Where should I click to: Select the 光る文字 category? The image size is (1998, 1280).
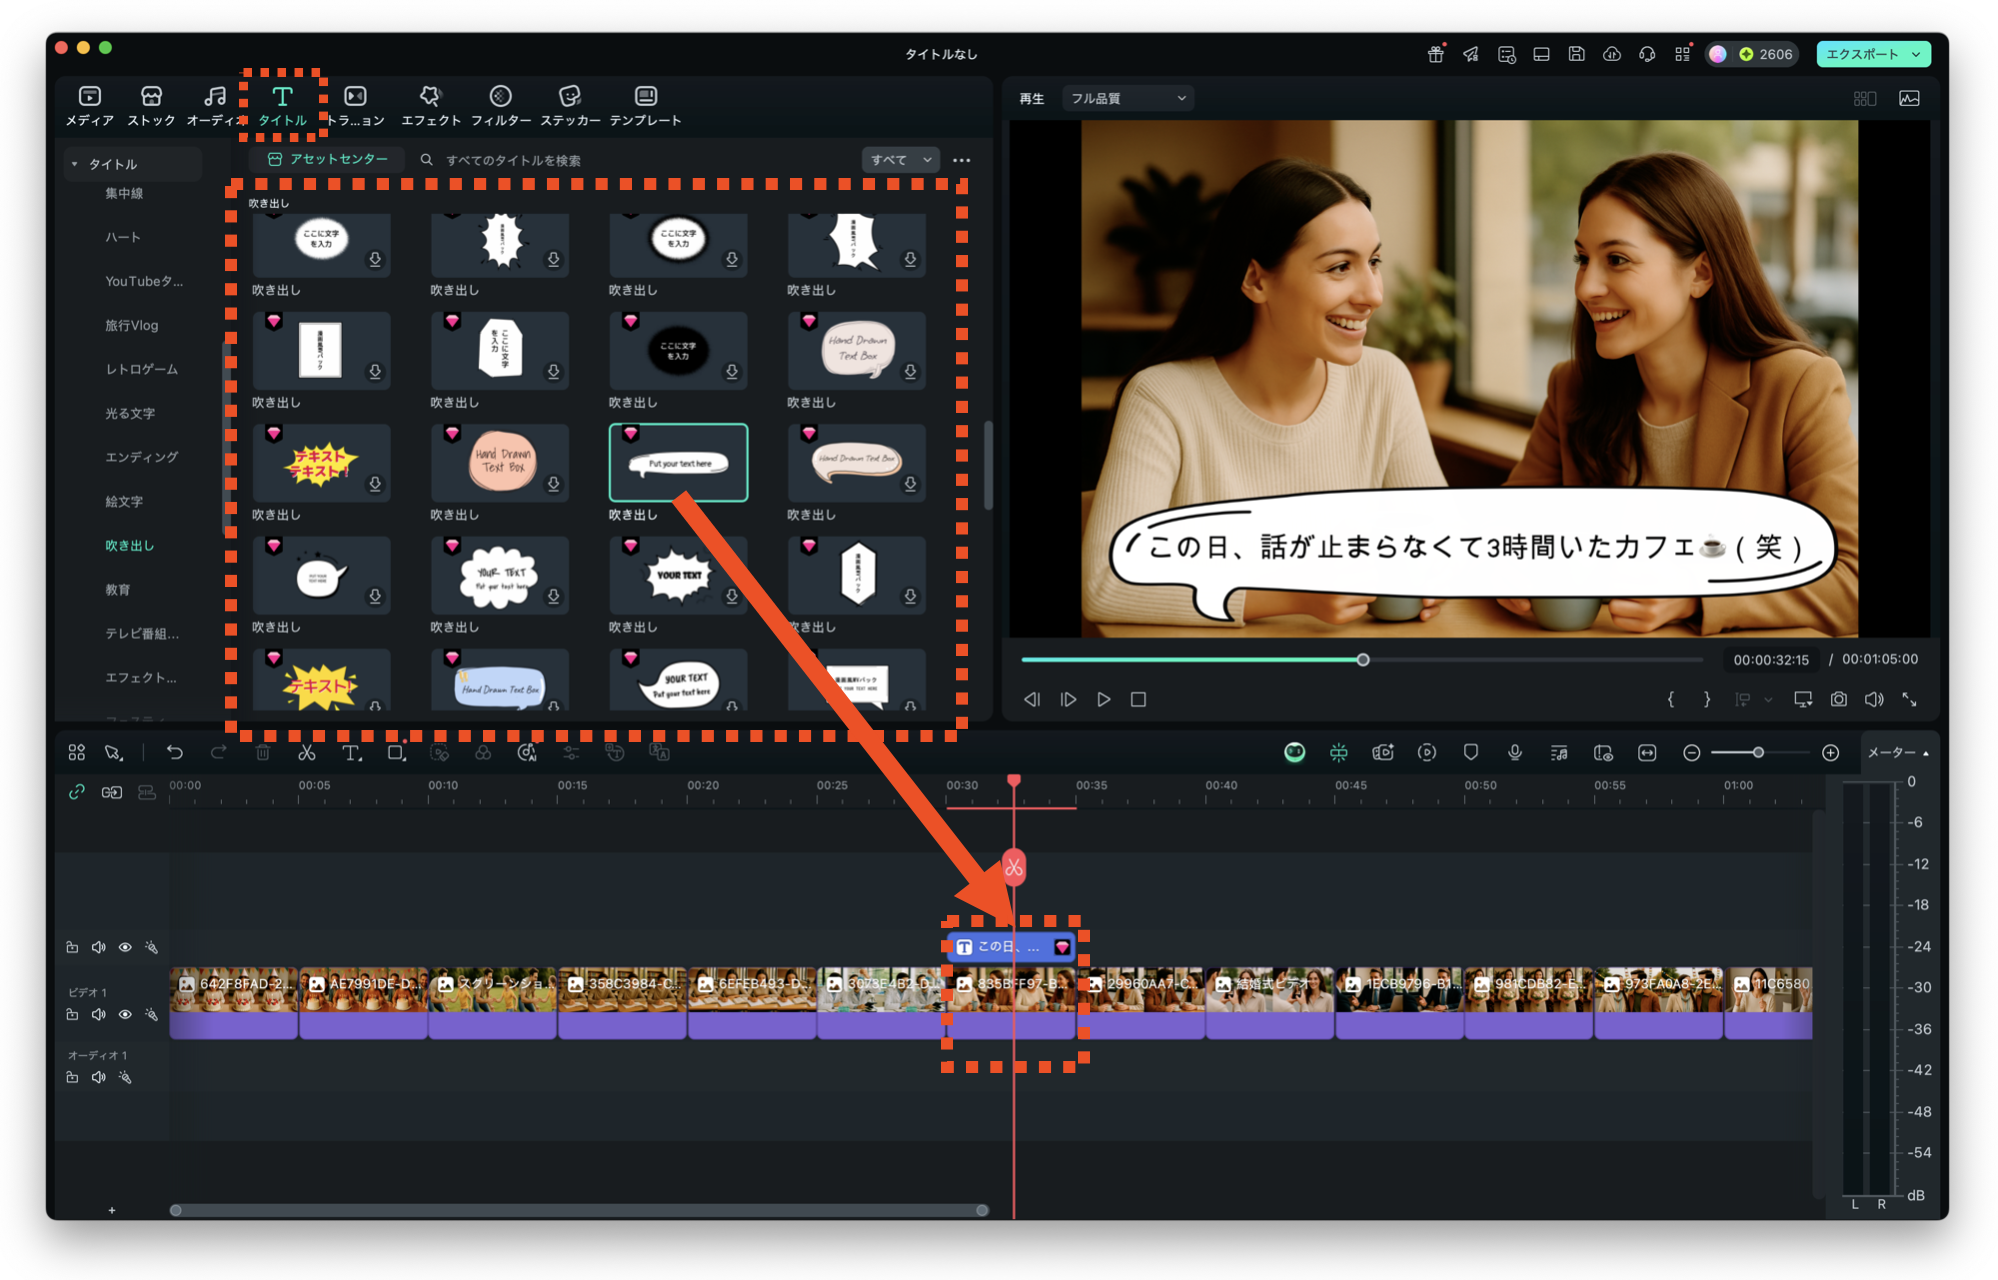coord(130,413)
